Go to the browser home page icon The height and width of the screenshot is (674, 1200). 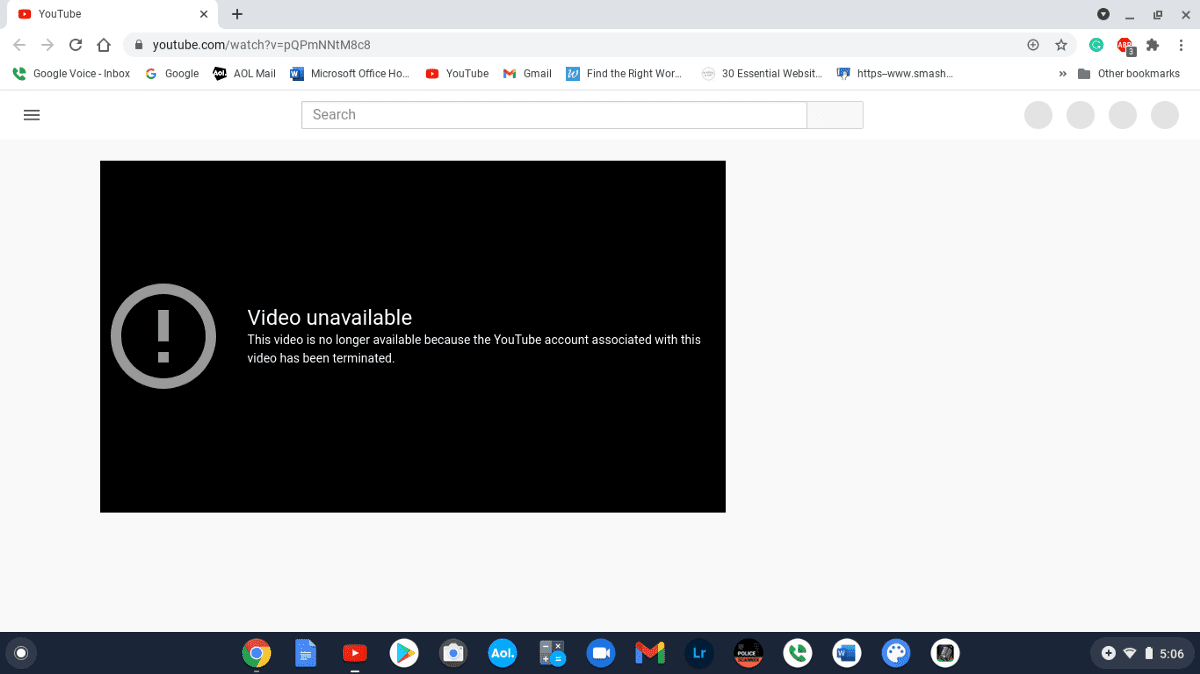(x=103, y=45)
